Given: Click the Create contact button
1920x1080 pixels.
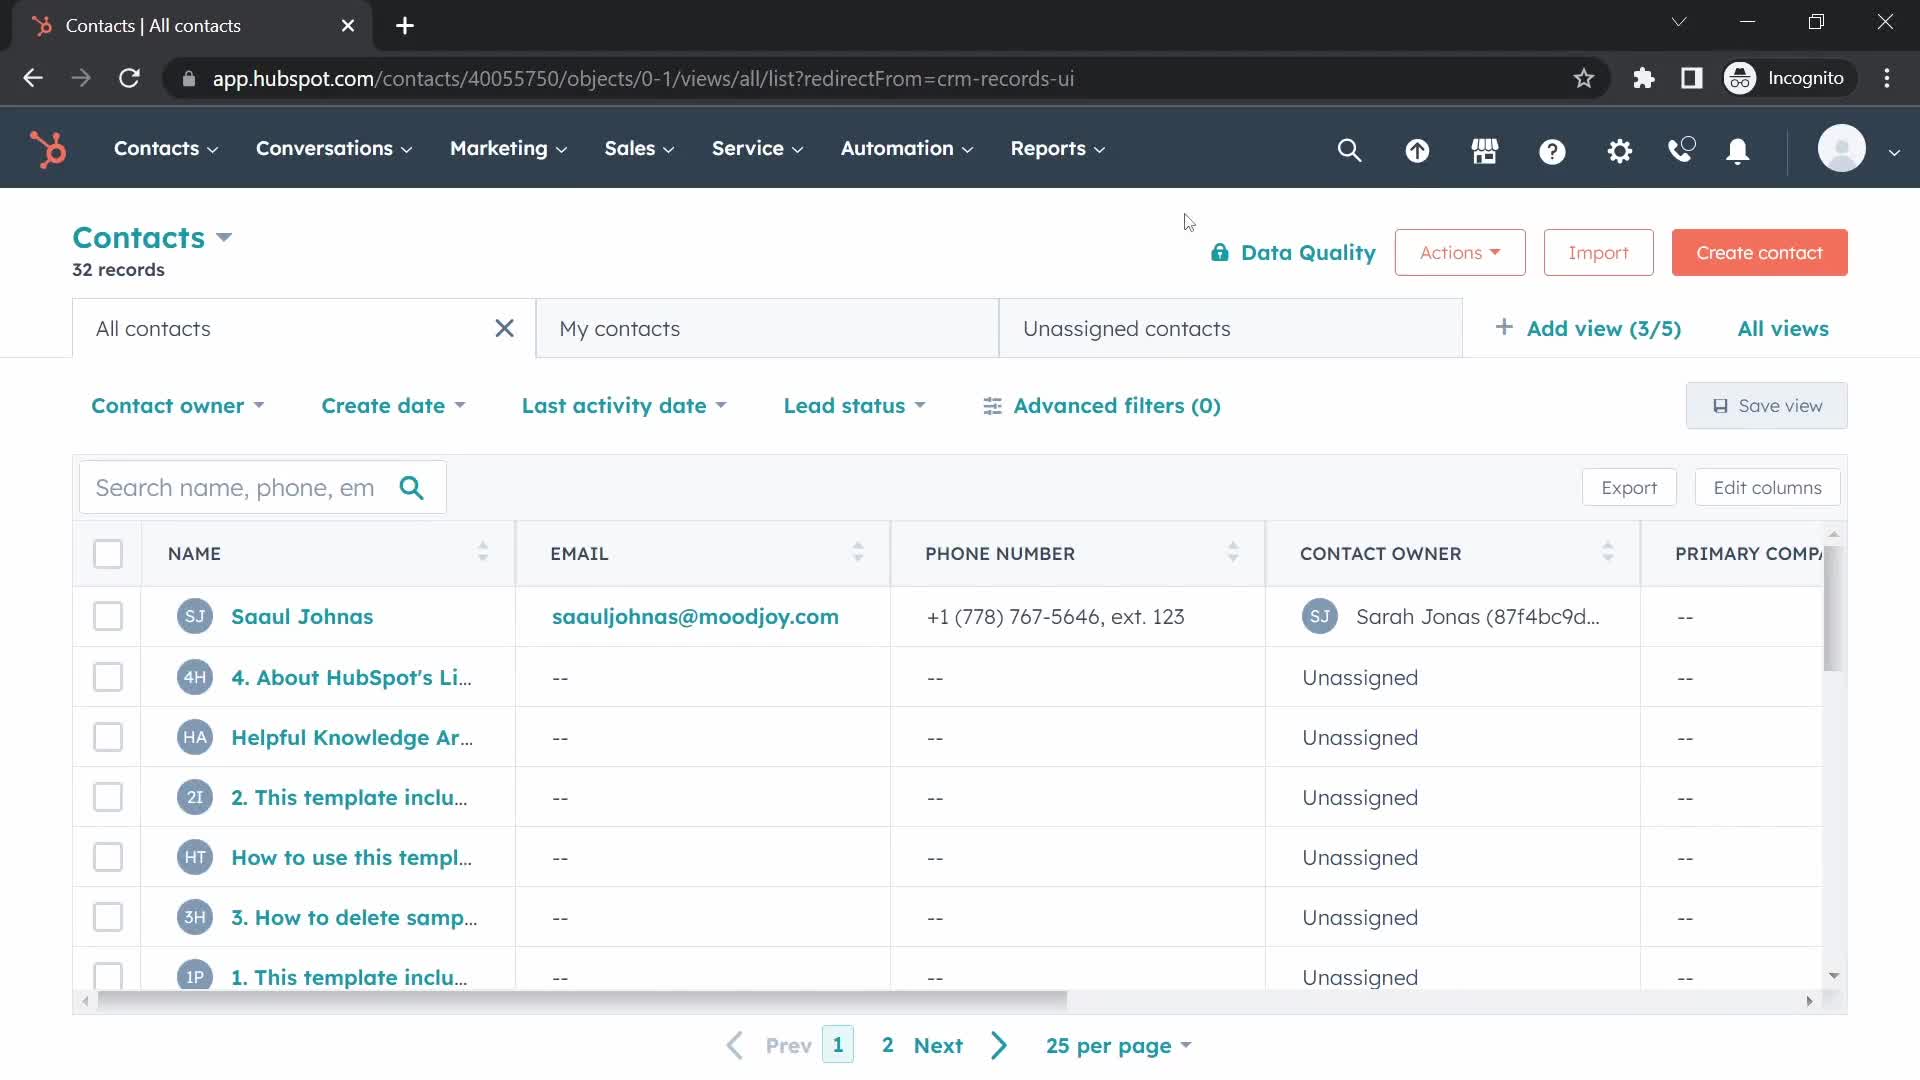Looking at the screenshot, I should click(x=1759, y=252).
